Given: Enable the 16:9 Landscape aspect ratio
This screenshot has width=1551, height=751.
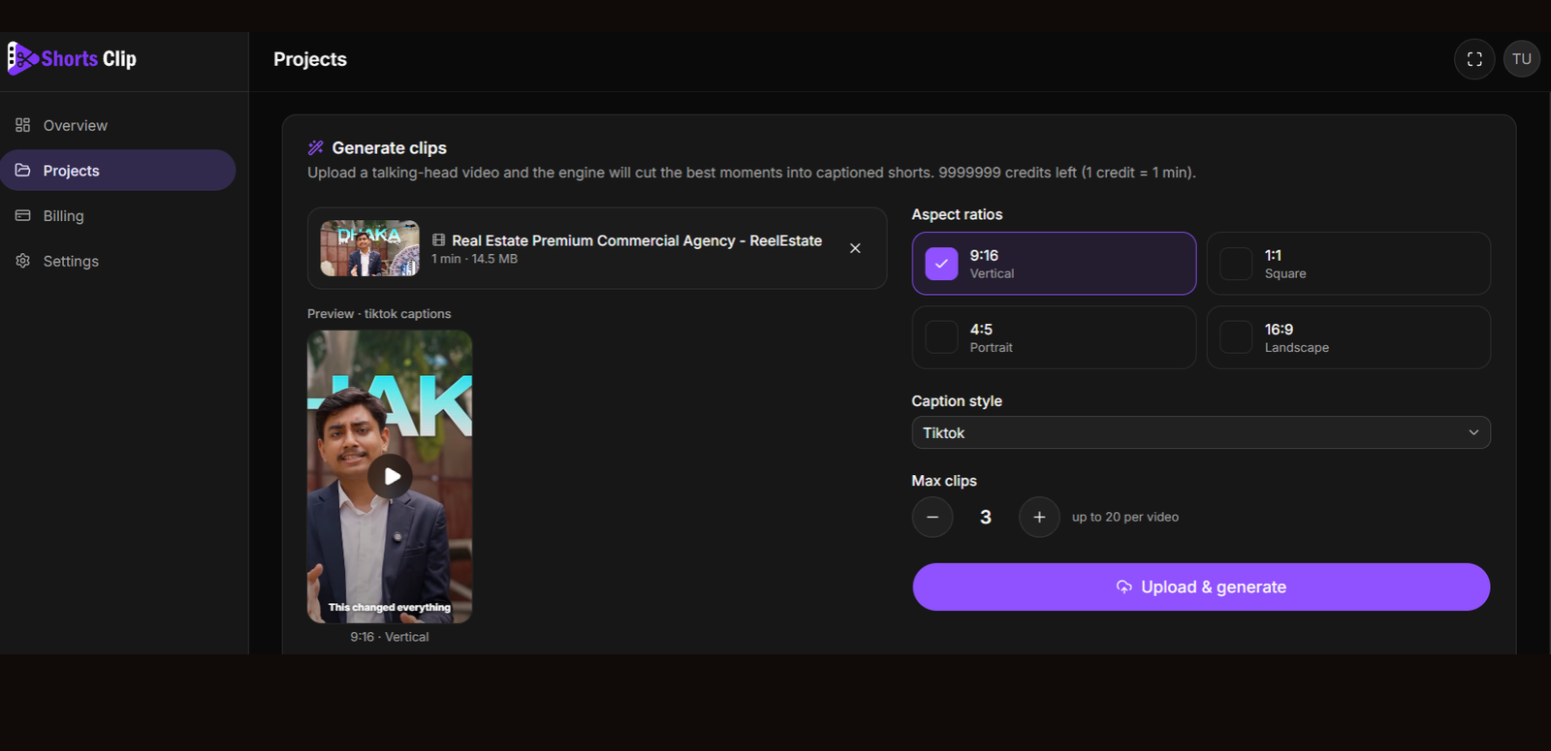Looking at the screenshot, I should coord(1349,337).
